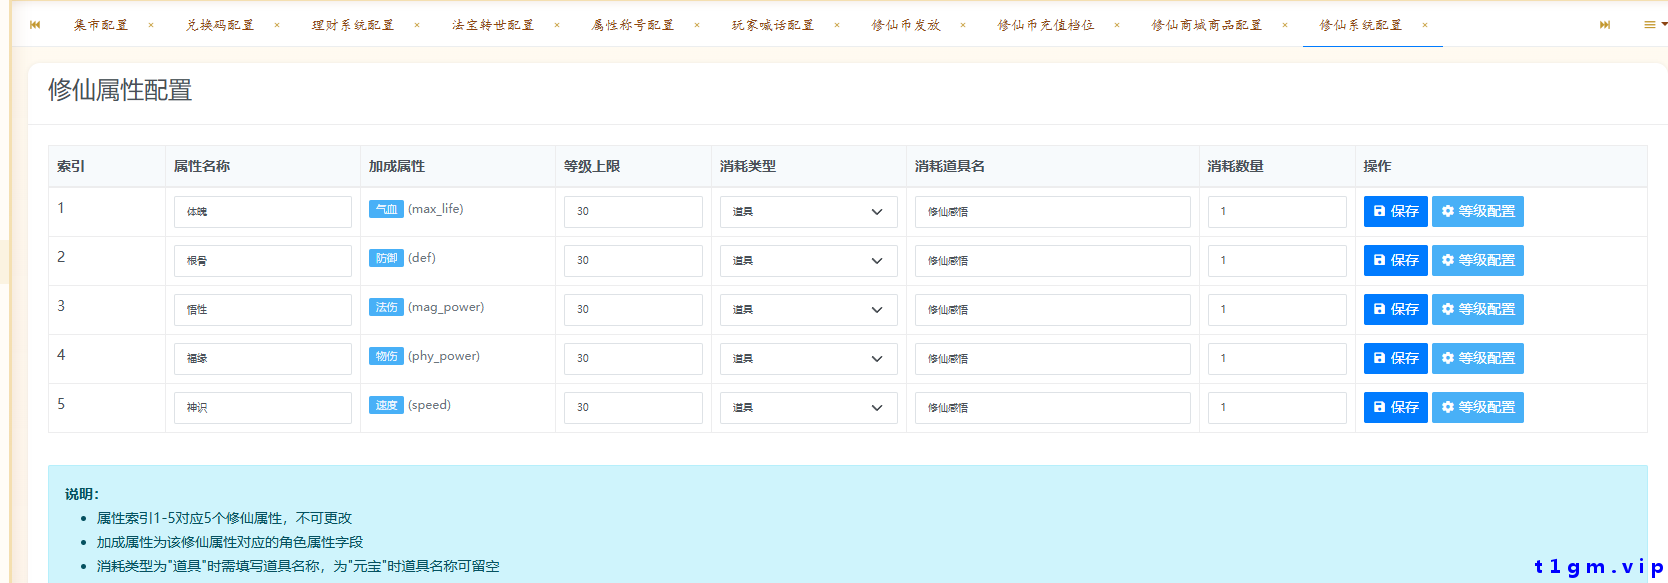1668x583 pixels.
Task: Open the 玩家喊话配置 tab
Action: [x=773, y=25]
